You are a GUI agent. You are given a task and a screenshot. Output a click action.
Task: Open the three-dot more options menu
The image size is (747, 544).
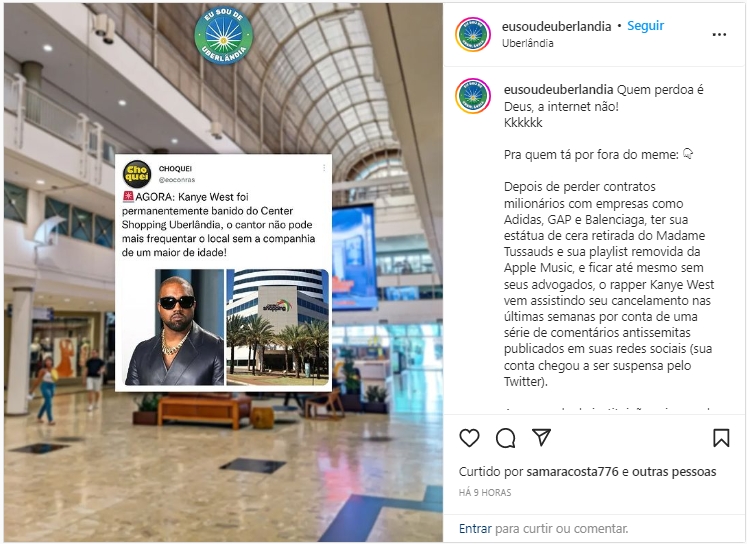pos(719,34)
